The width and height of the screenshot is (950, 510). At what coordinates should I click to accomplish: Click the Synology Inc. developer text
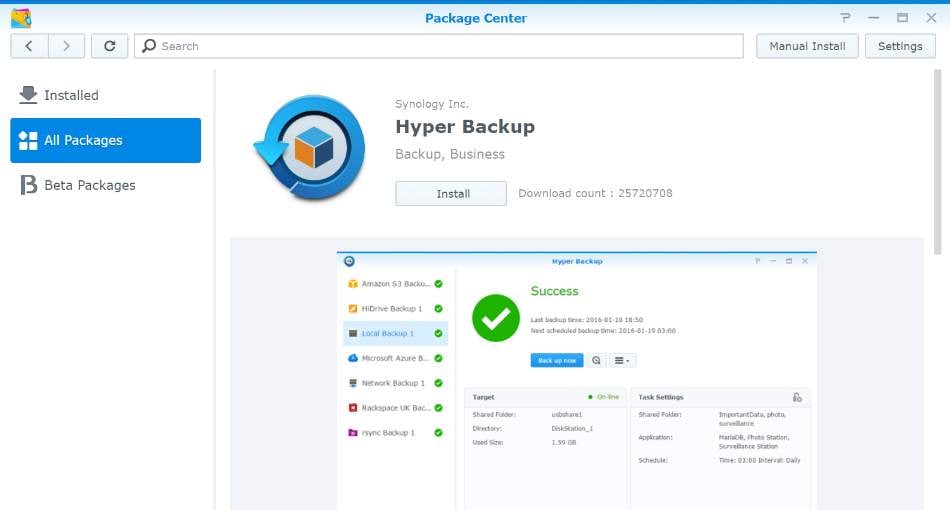431,104
